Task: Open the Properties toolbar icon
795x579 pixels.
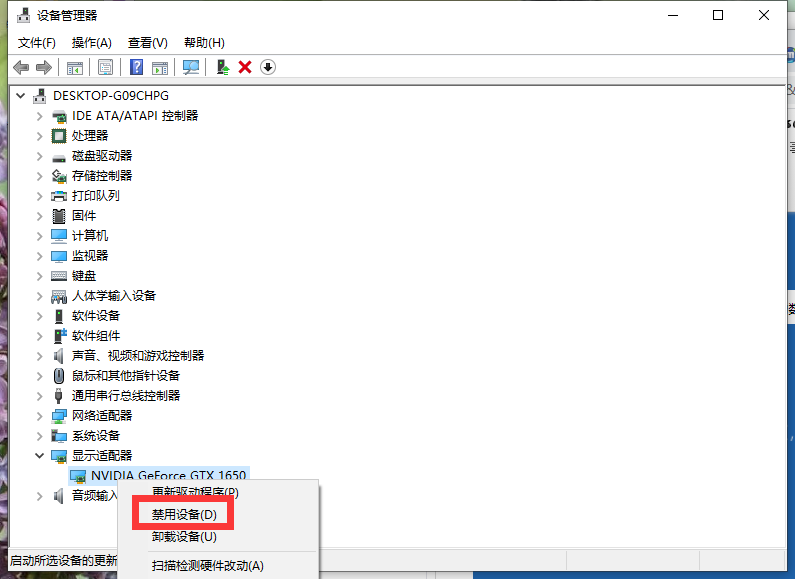Action: pyautogui.click(x=105, y=67)
